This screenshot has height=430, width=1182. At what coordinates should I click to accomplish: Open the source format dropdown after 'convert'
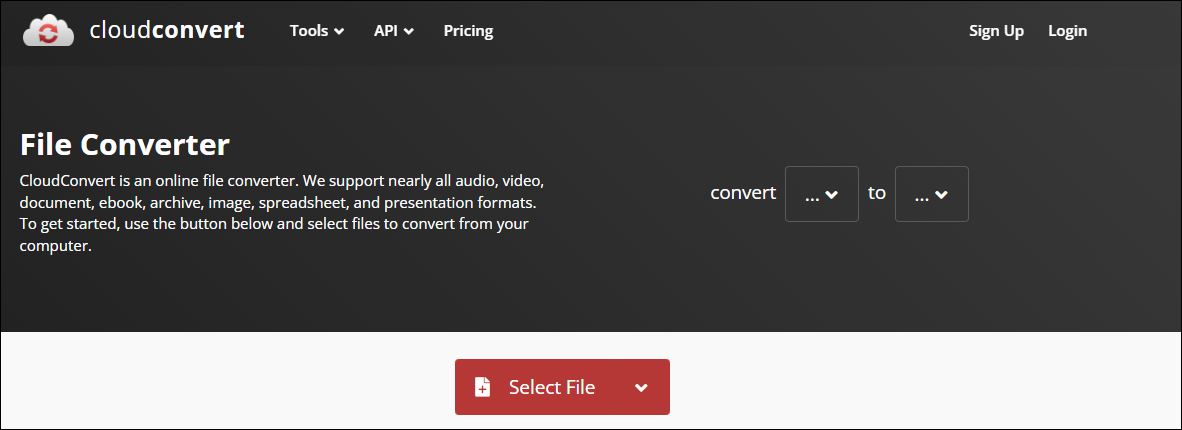click(x=822, y=194)
